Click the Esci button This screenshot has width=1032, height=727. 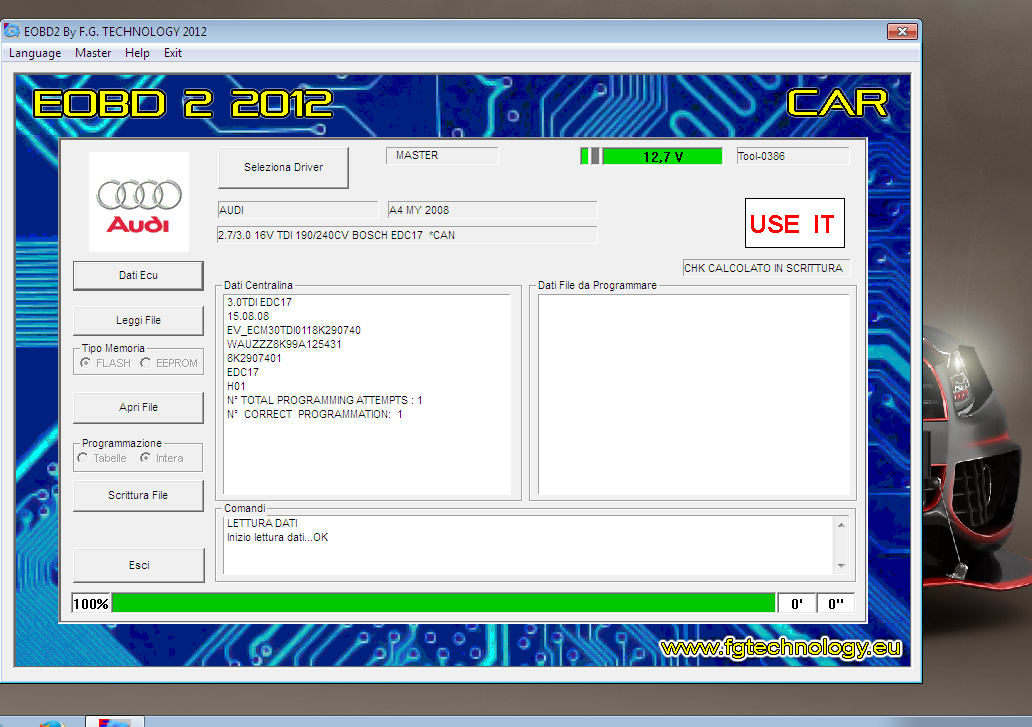(138, 565)
